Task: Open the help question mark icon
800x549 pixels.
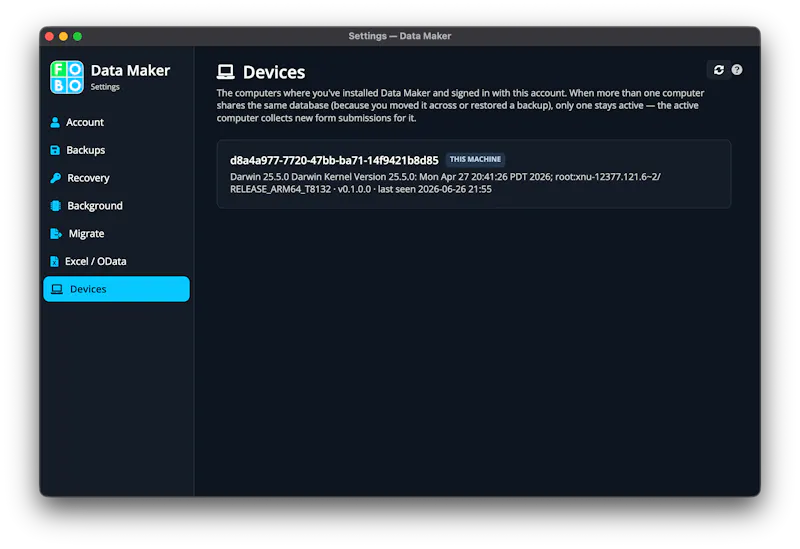Action: pos(737,70)
